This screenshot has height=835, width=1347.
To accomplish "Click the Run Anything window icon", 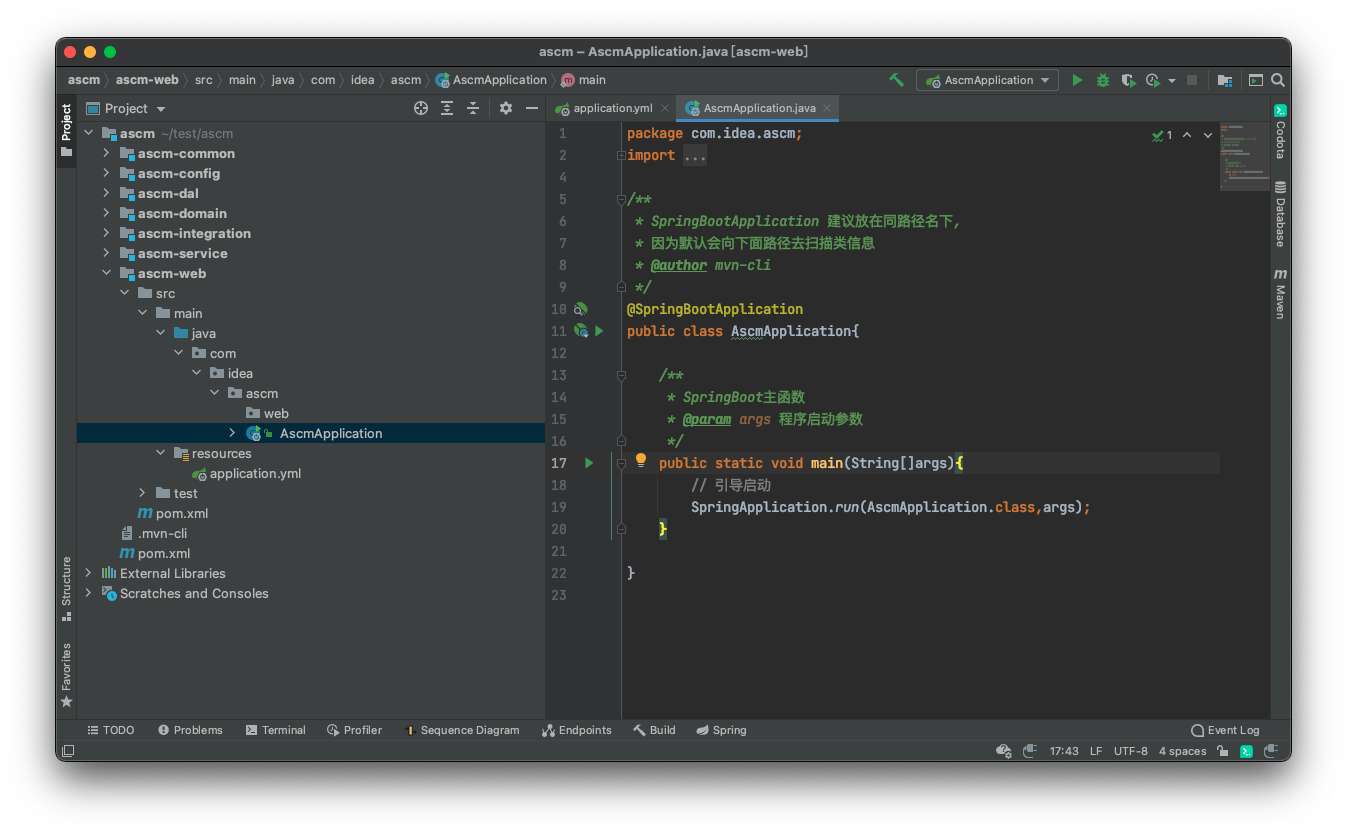I will (1256, 80).
